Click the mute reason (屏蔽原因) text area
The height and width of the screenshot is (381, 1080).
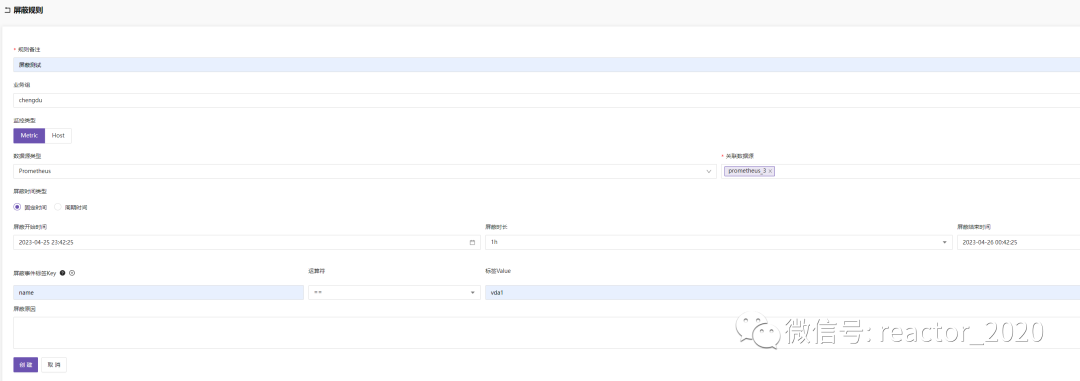pyautogui.click(x=546, y=333)
